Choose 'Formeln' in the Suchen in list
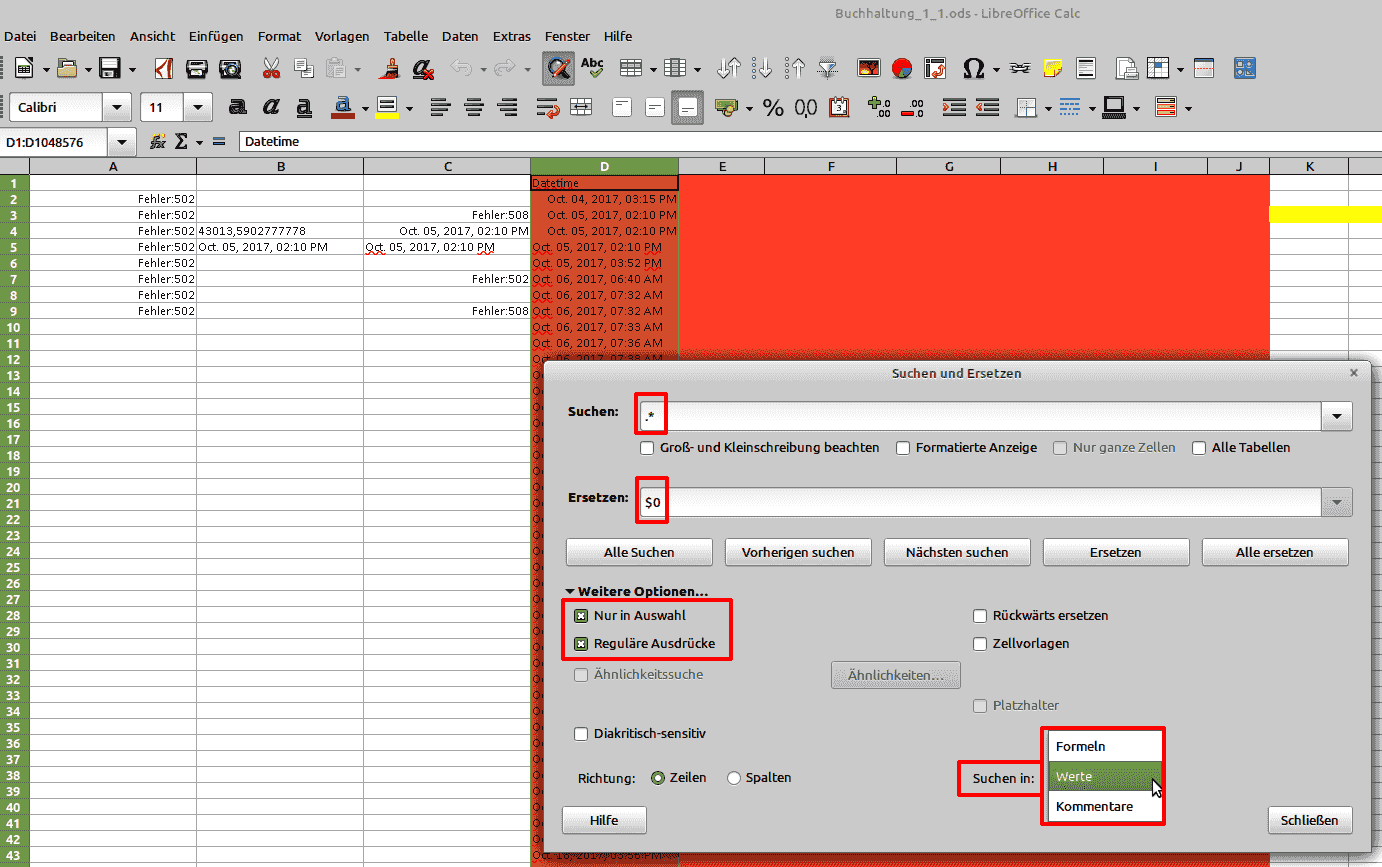The width and height of the screenshot is (1382, 867). tap(1081, 746)
